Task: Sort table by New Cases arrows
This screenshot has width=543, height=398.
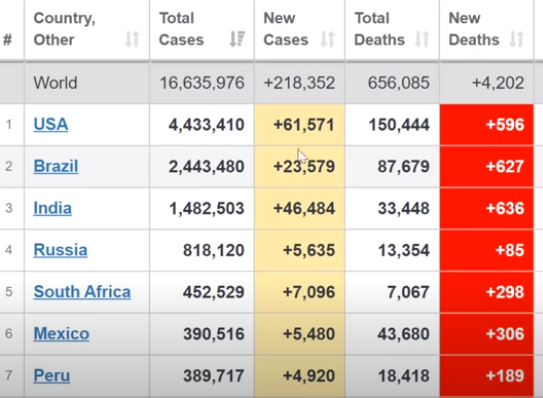Action: (x=327, y=39)
